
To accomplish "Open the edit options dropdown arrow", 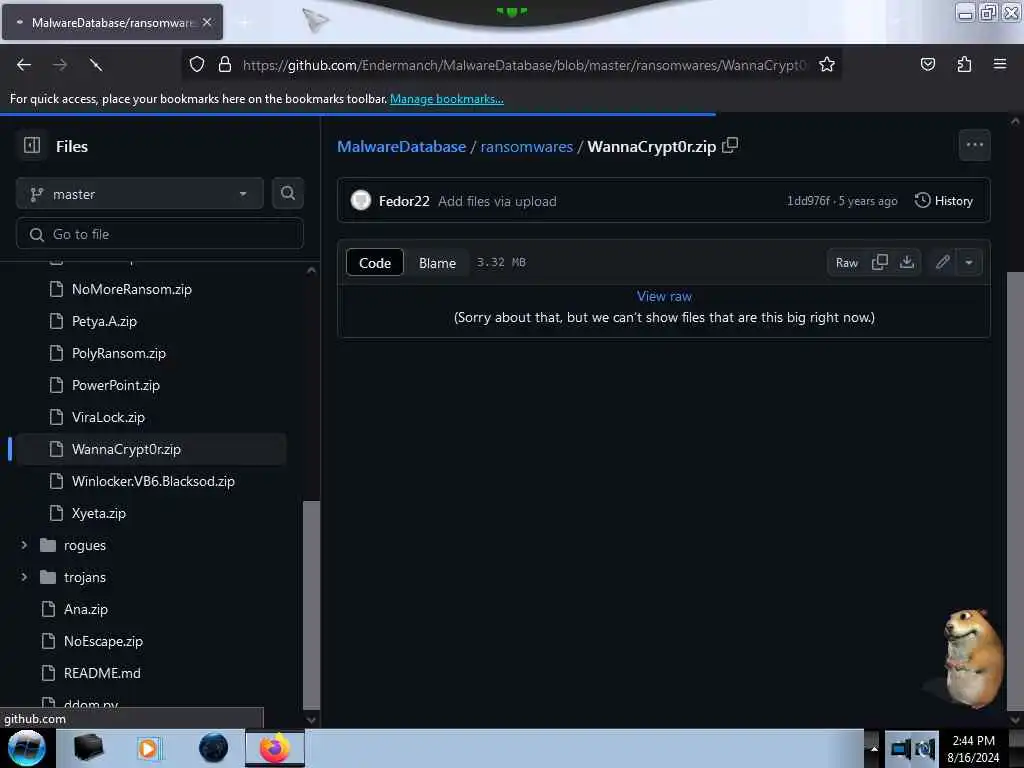I will point(969,262).
